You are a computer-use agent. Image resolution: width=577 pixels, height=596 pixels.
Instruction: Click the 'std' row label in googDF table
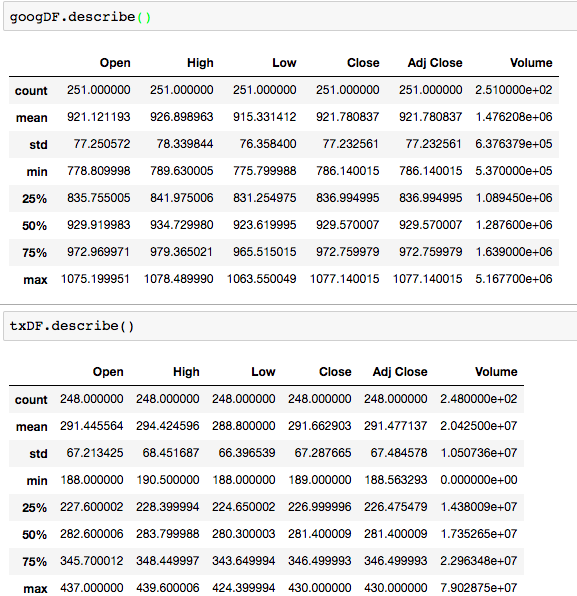(38, 144)
